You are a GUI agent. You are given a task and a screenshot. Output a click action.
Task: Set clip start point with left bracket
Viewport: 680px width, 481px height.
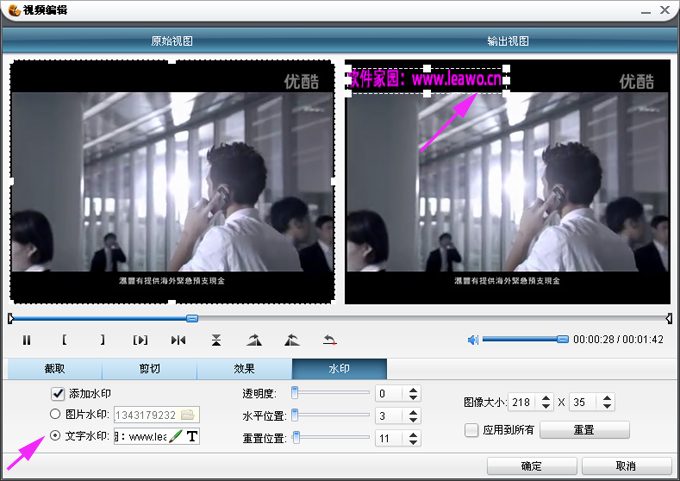(64, 340)
